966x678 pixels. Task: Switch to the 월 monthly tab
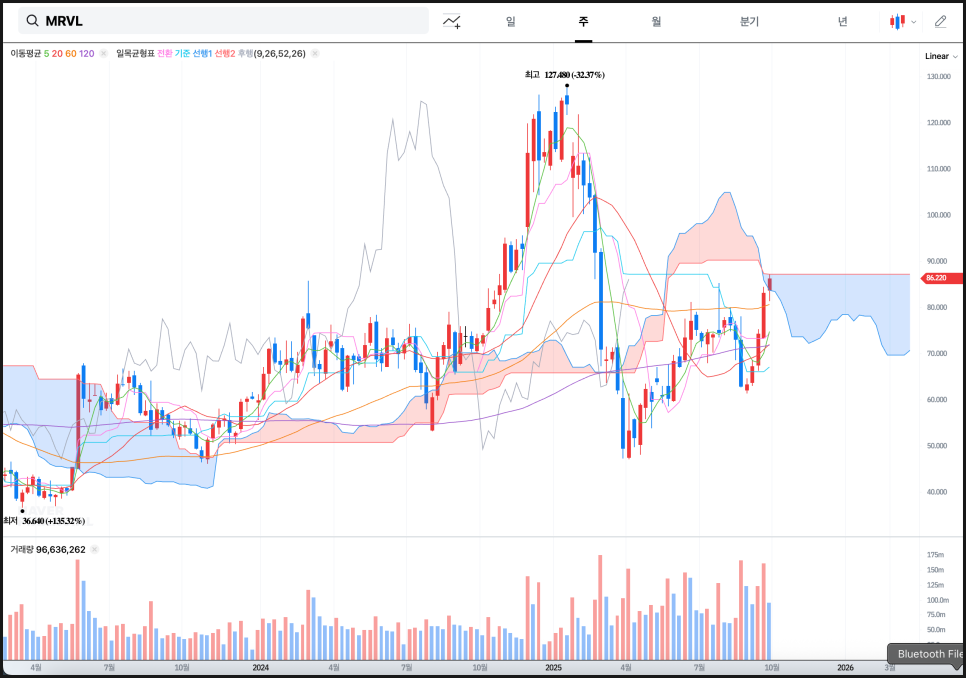(x=656, y=21)
